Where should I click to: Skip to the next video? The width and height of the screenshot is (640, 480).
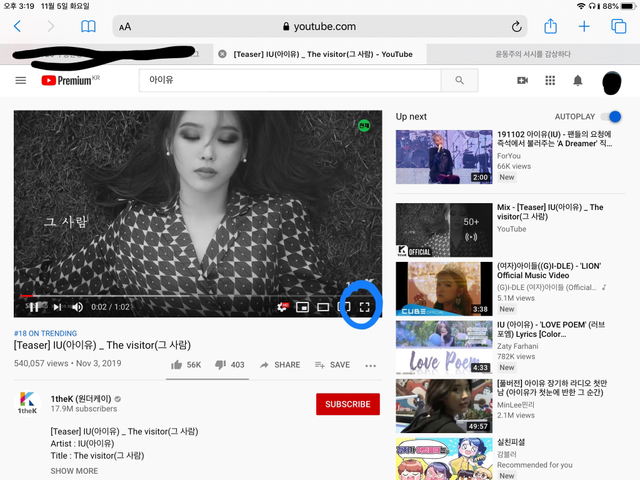click(x=57, y=307)
